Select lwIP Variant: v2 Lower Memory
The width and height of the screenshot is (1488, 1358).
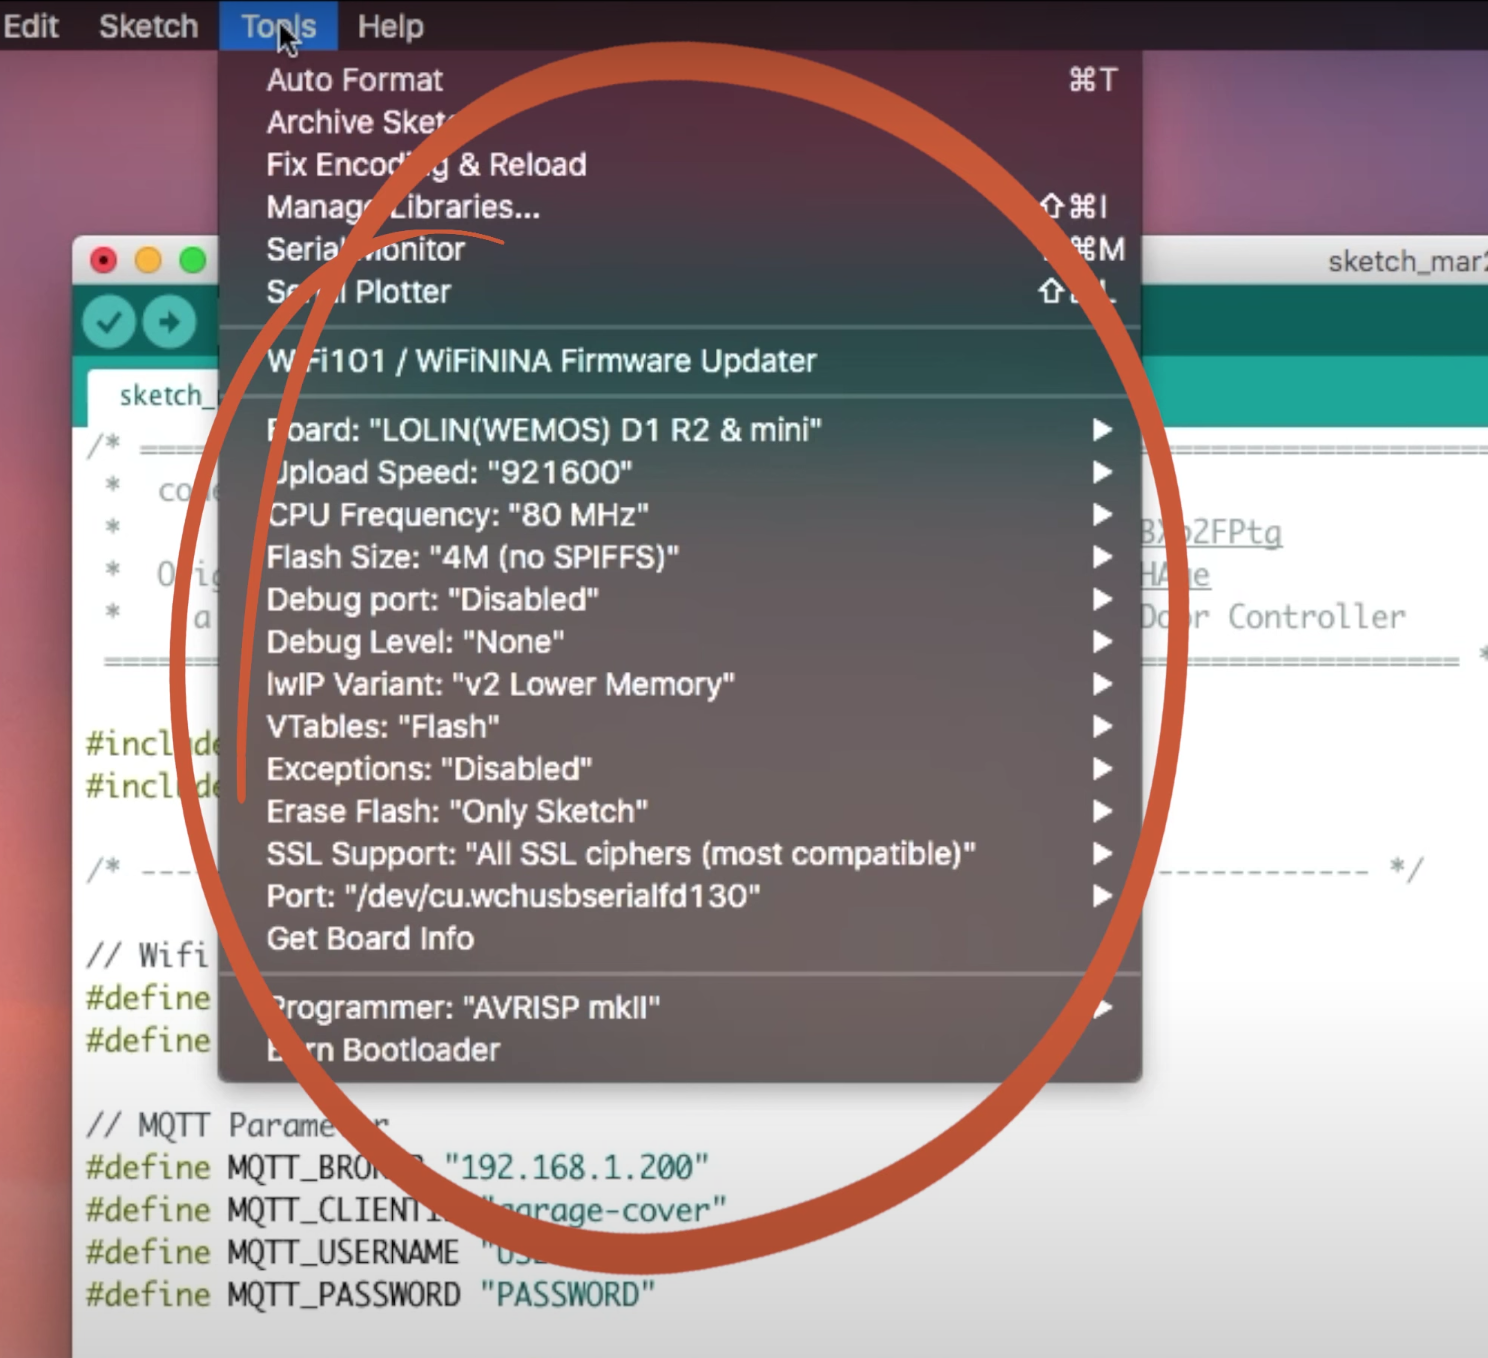tap(680, 684)
